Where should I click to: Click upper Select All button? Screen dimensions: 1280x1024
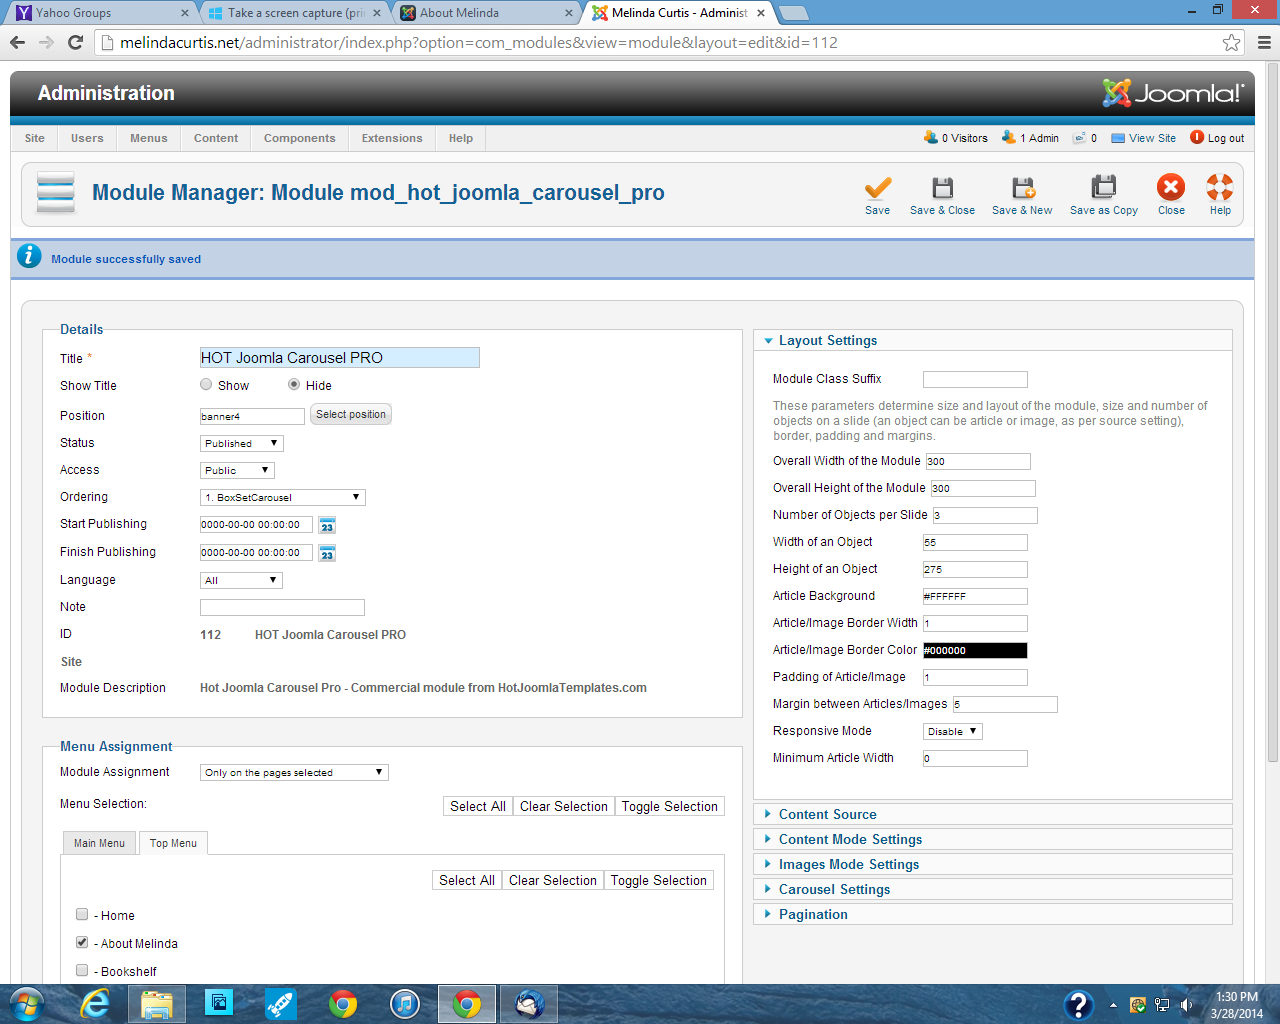[478, 806]
